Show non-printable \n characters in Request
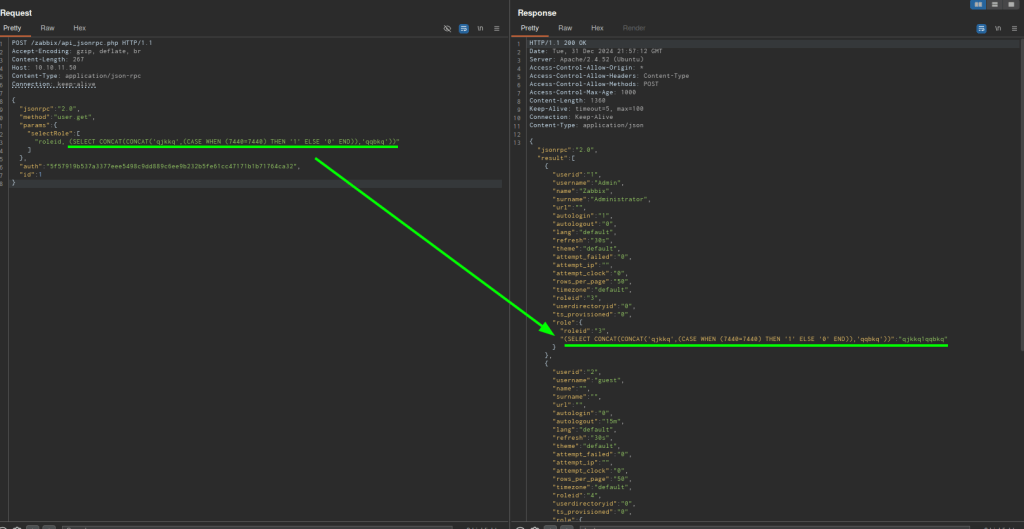 [480, 28]
